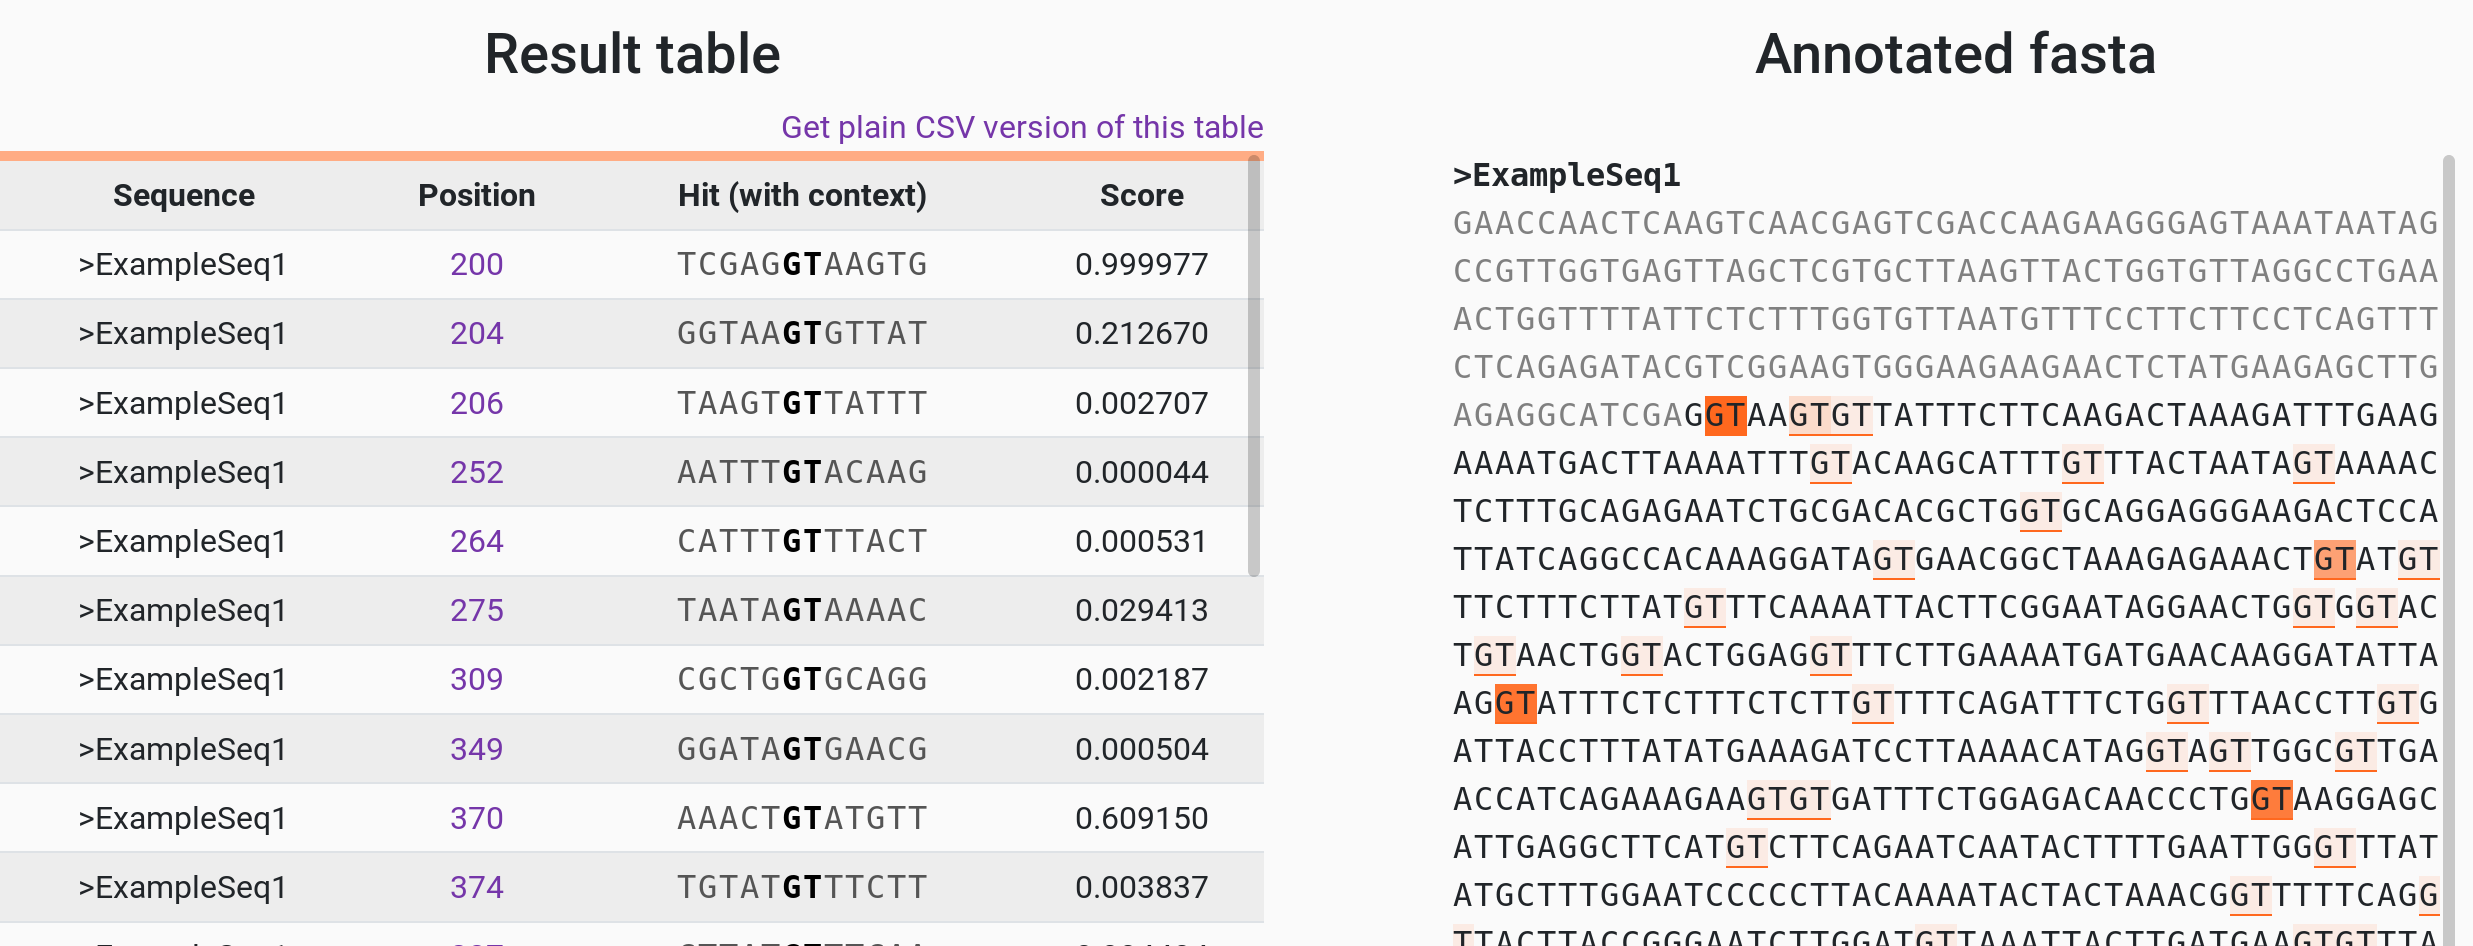Click Hit (with context) column header
Screen dimensions: 2473x946
[802, 195]
